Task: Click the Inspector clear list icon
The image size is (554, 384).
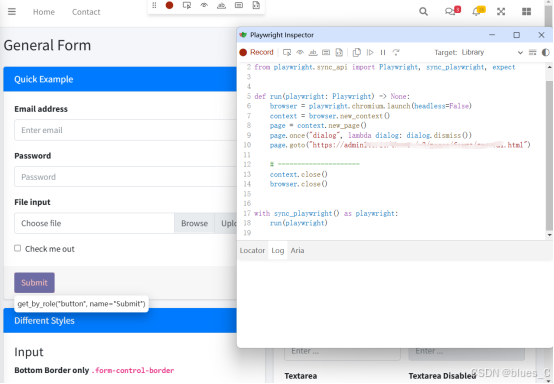Action: tap(532, 52)
